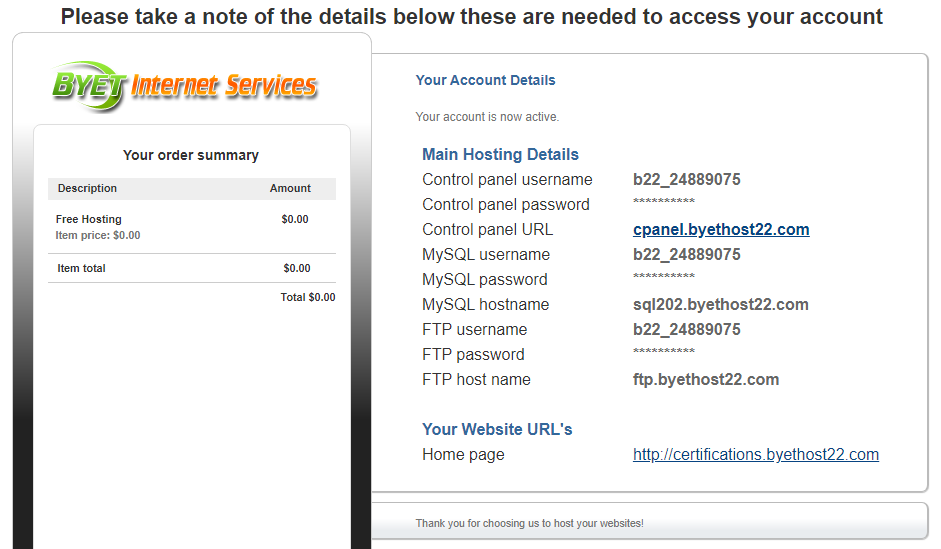
Task: Click the Main Hosting Details heading
Action: tap(500, 155)
